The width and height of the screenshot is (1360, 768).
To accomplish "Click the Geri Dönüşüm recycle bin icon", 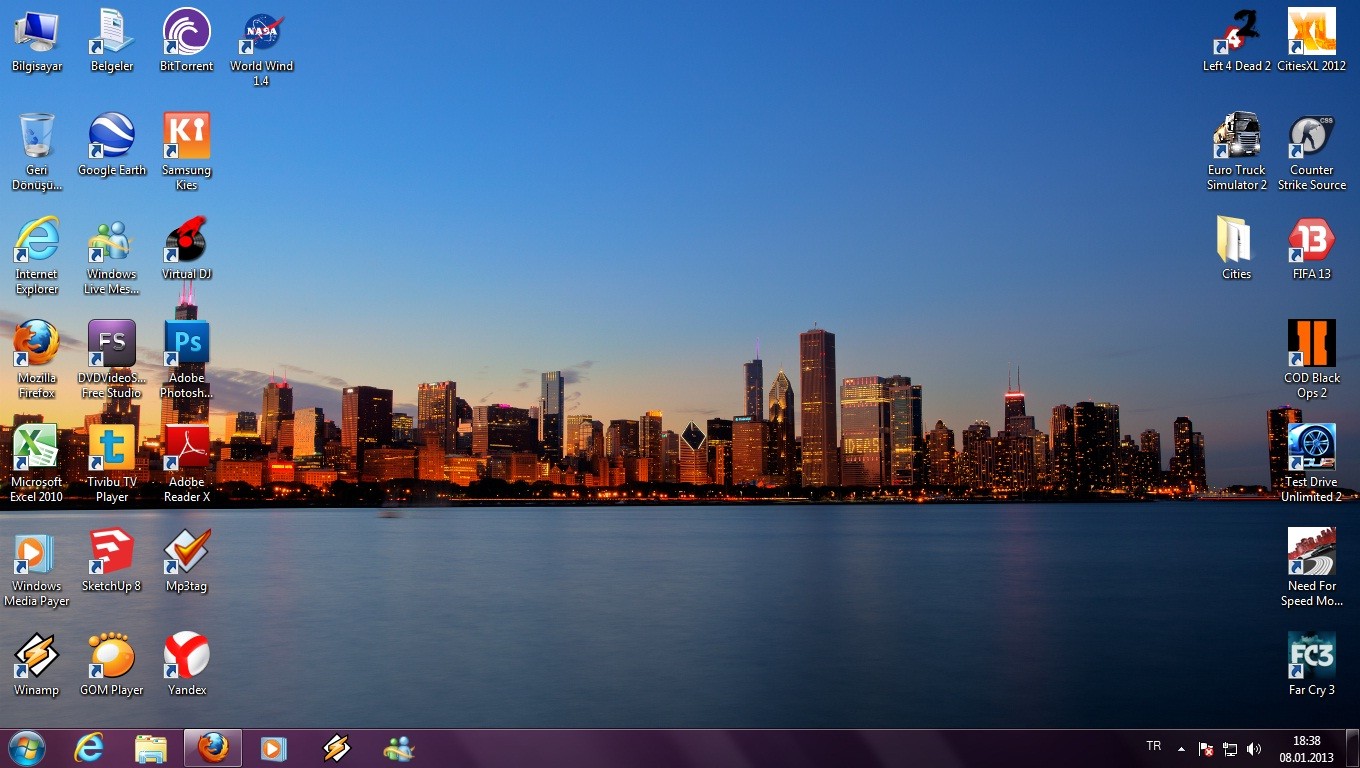I will [x=37, y=152].
